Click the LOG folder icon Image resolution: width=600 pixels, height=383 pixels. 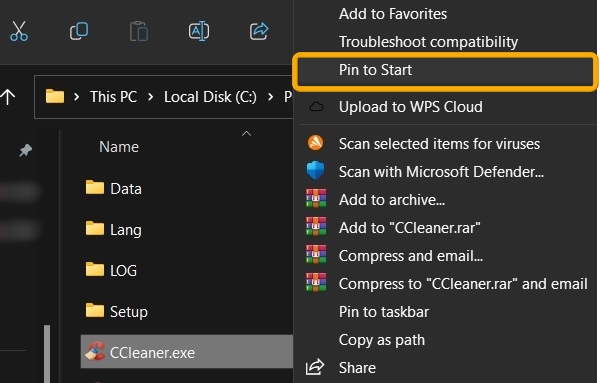(x=95, y=269)
